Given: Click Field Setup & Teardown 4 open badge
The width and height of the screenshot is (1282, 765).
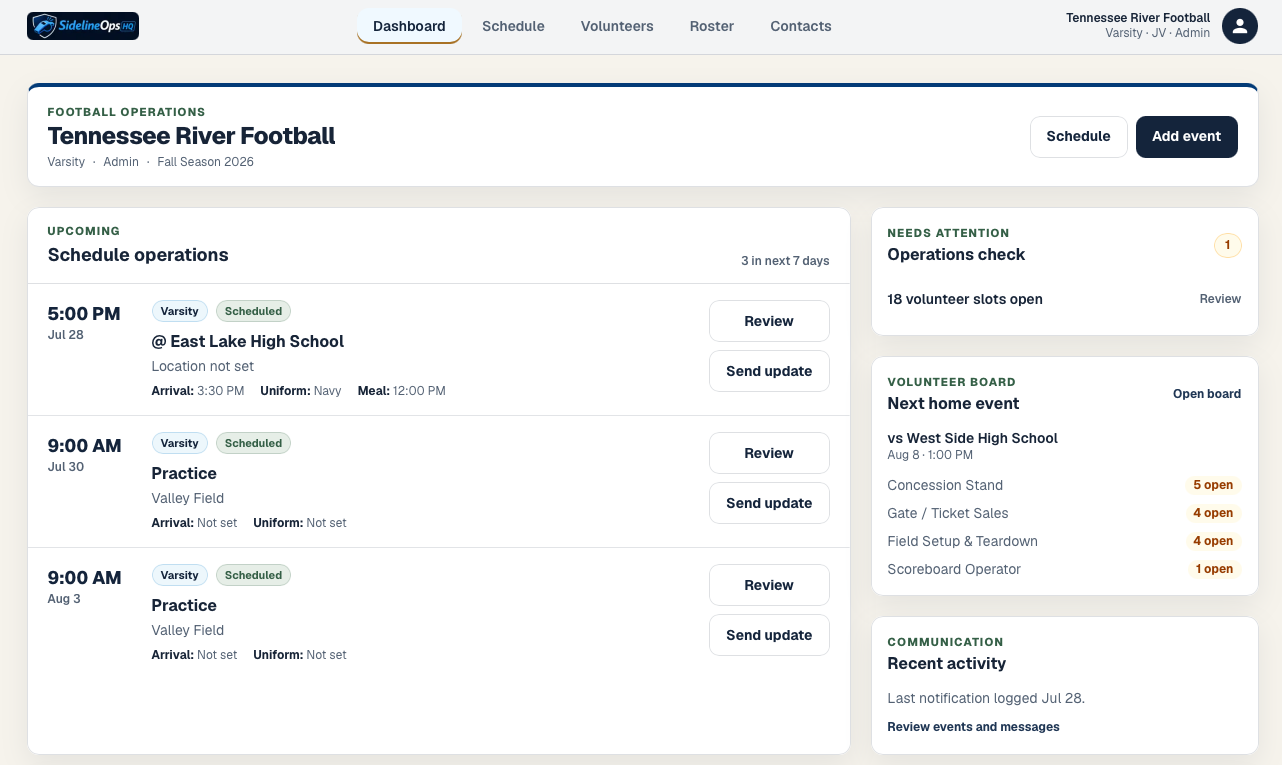Looking at the screenshot, I should [x=1213, y=541].
